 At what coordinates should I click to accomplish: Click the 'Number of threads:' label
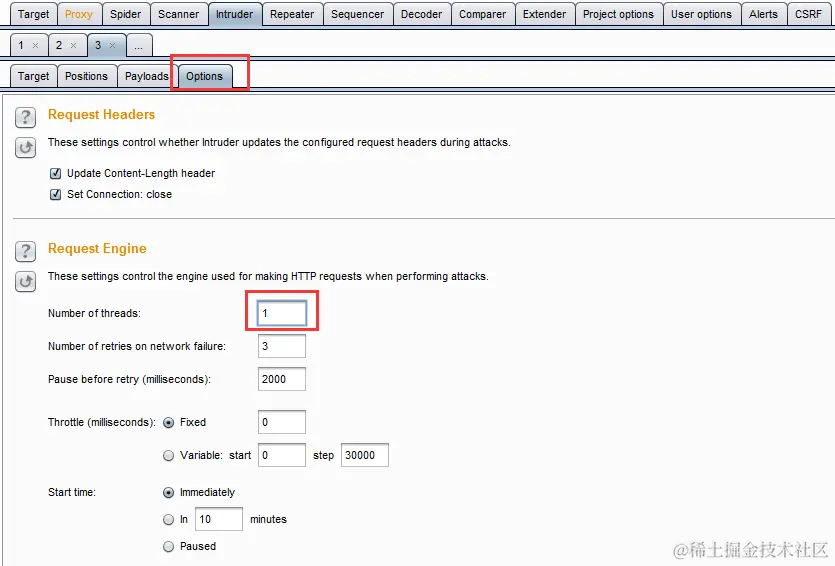(x=94, y=313)
